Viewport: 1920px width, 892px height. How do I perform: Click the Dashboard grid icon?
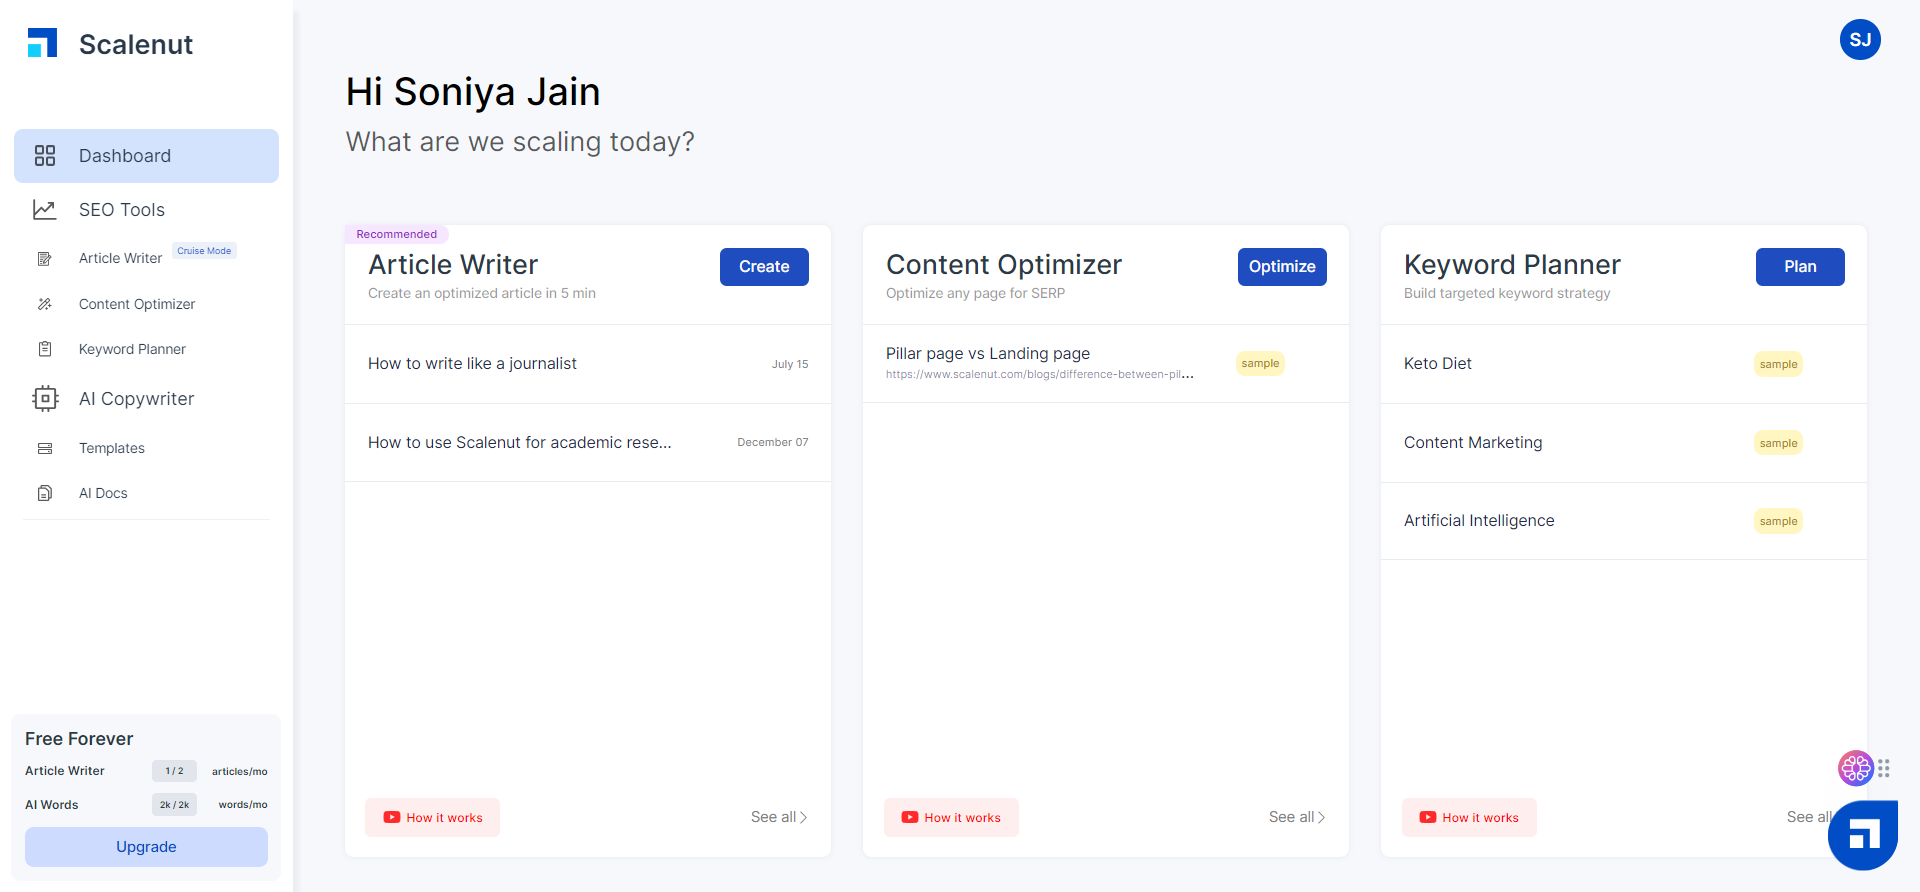point(45,156)
